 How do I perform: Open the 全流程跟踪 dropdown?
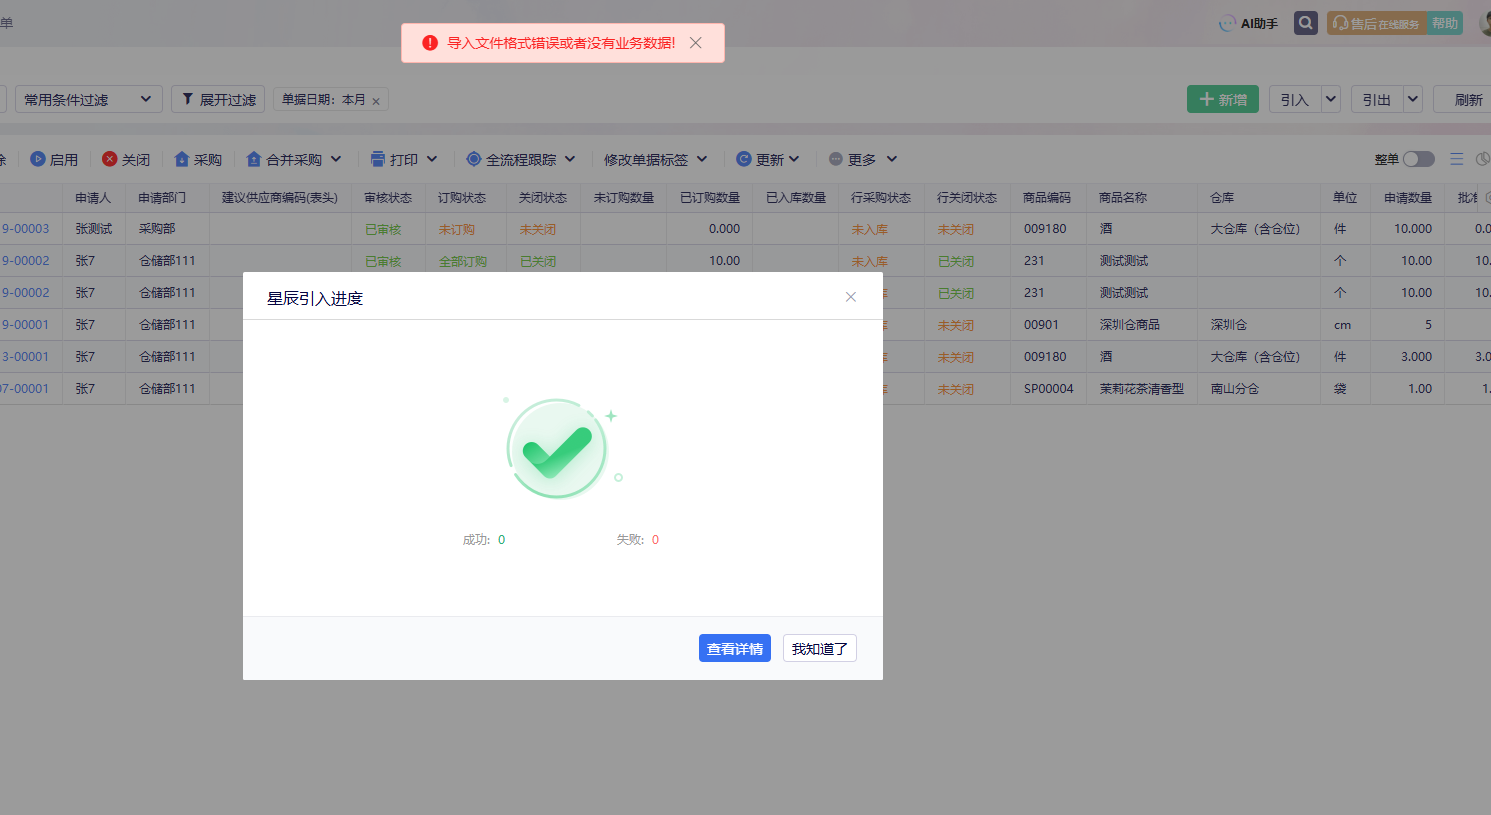tap(521, 160)
